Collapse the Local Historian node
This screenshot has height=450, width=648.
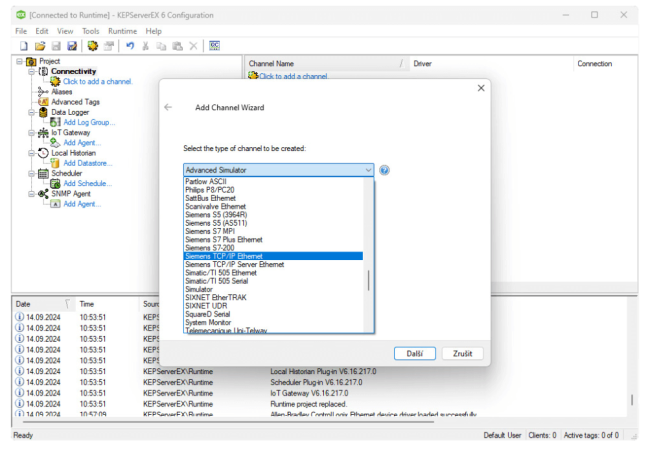[x=31, y=153]
